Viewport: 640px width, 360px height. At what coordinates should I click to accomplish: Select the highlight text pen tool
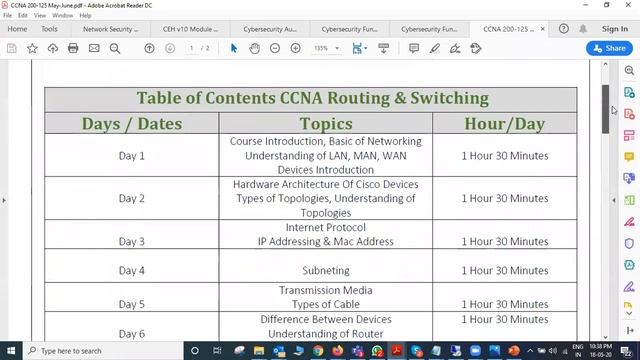click(435, 48)
